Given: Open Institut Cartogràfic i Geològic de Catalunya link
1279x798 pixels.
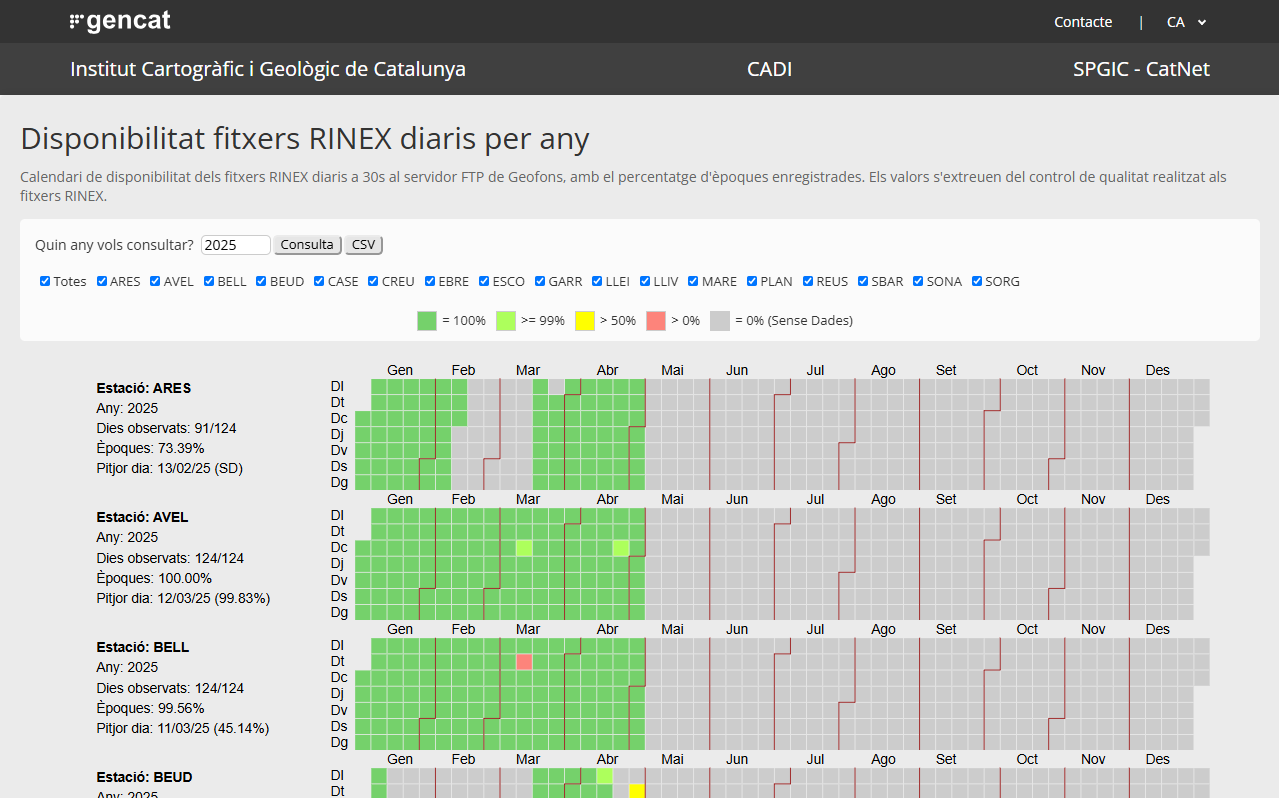Looking at the screenshot, I should click(x=268, y=69).
